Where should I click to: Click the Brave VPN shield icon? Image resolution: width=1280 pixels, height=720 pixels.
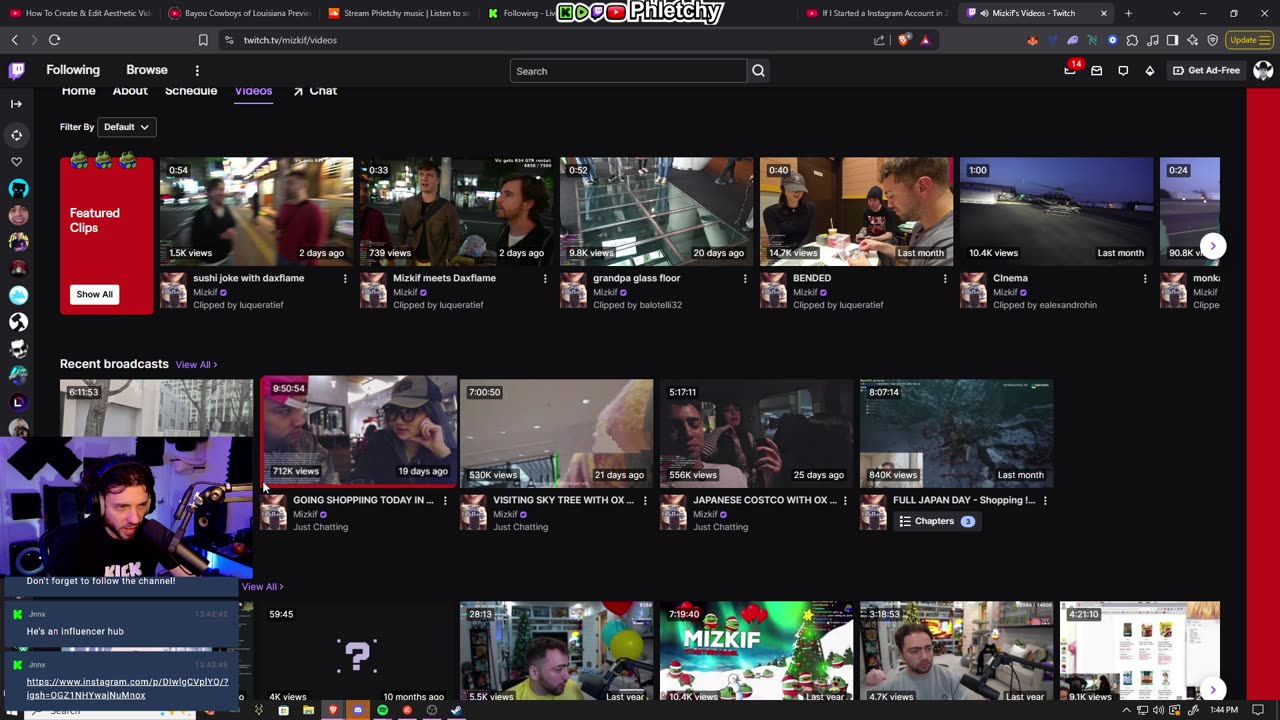(1212, 40)
